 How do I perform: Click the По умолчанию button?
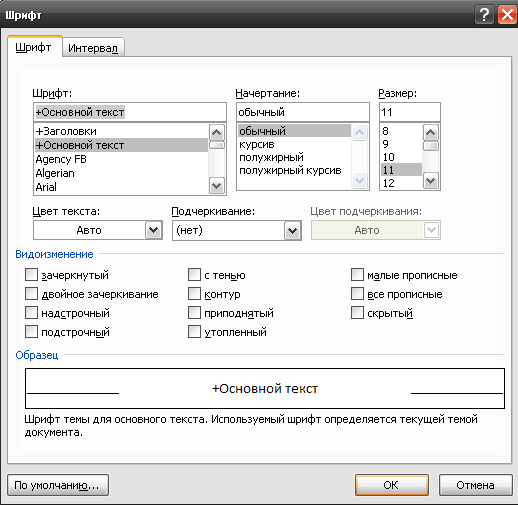[58, 485]
